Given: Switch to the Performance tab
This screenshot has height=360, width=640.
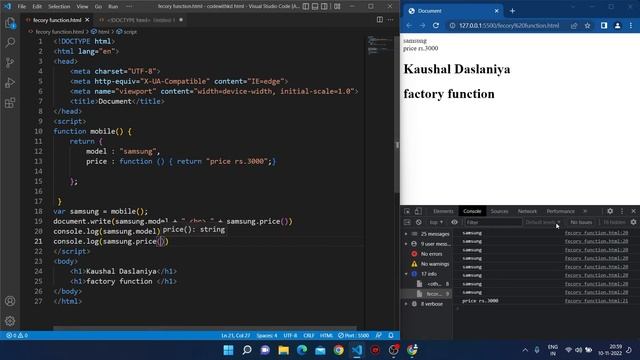Looking at the screenshot, I should coord(560,211).
